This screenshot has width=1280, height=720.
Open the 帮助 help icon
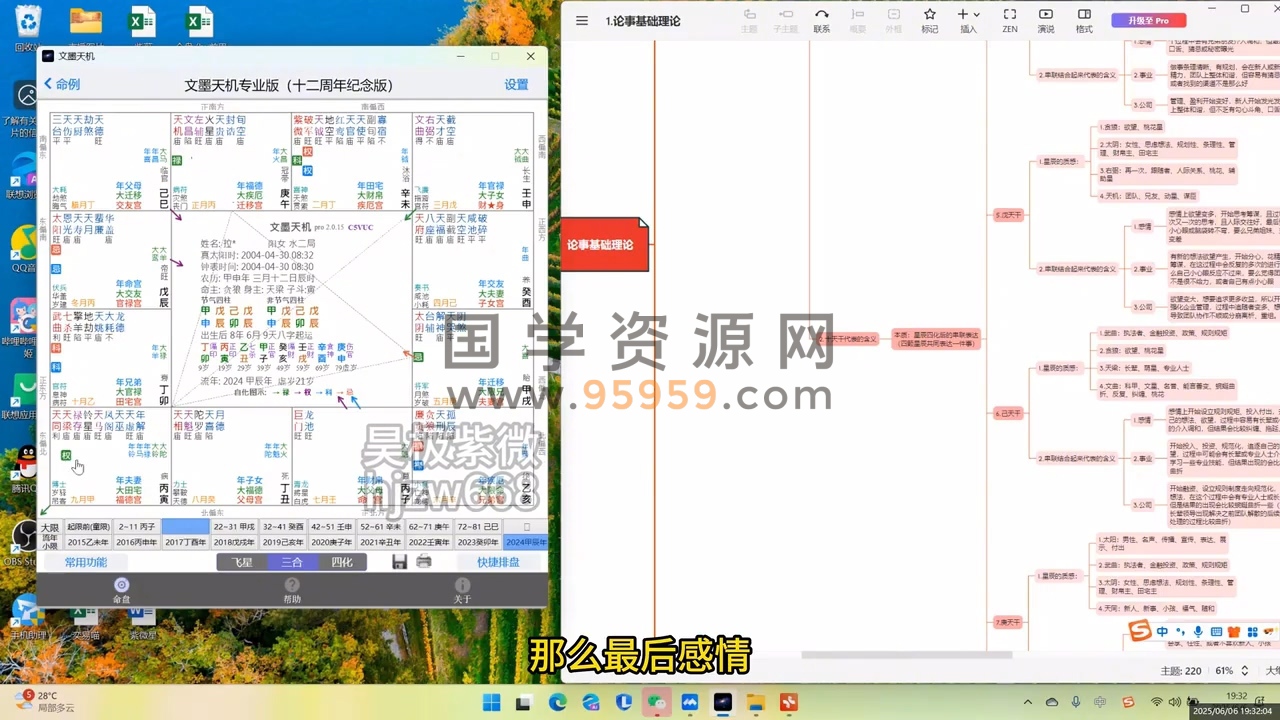pyautogui.click(x=292, y=590)
